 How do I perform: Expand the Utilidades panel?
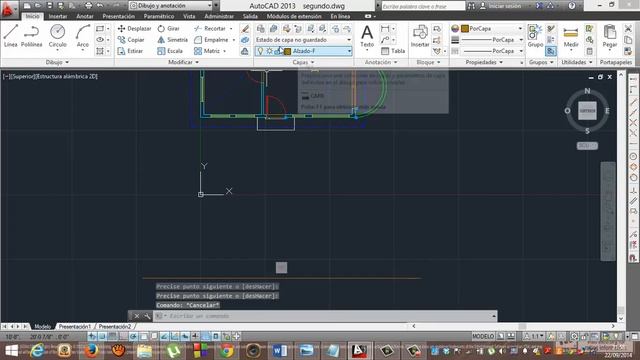(577, 62)
